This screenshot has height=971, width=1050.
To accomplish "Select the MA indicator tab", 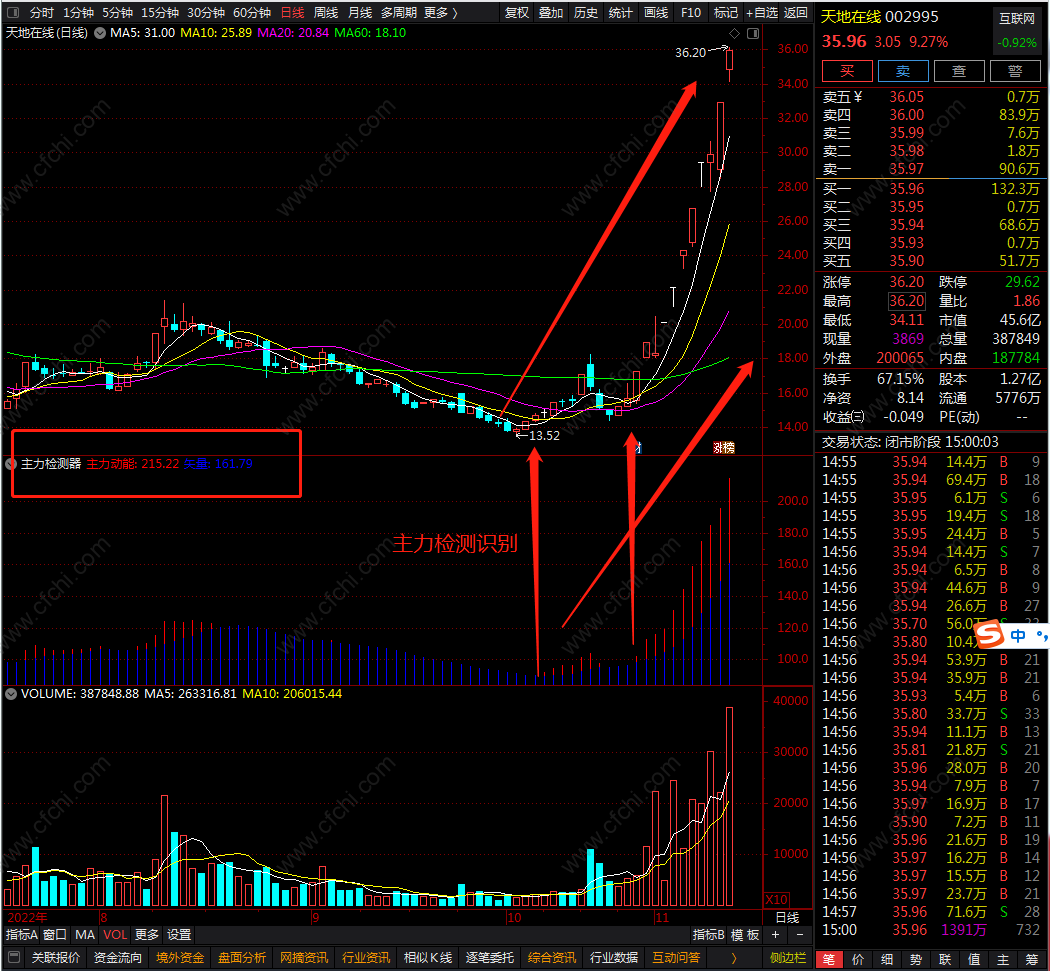I will [85, 935].
